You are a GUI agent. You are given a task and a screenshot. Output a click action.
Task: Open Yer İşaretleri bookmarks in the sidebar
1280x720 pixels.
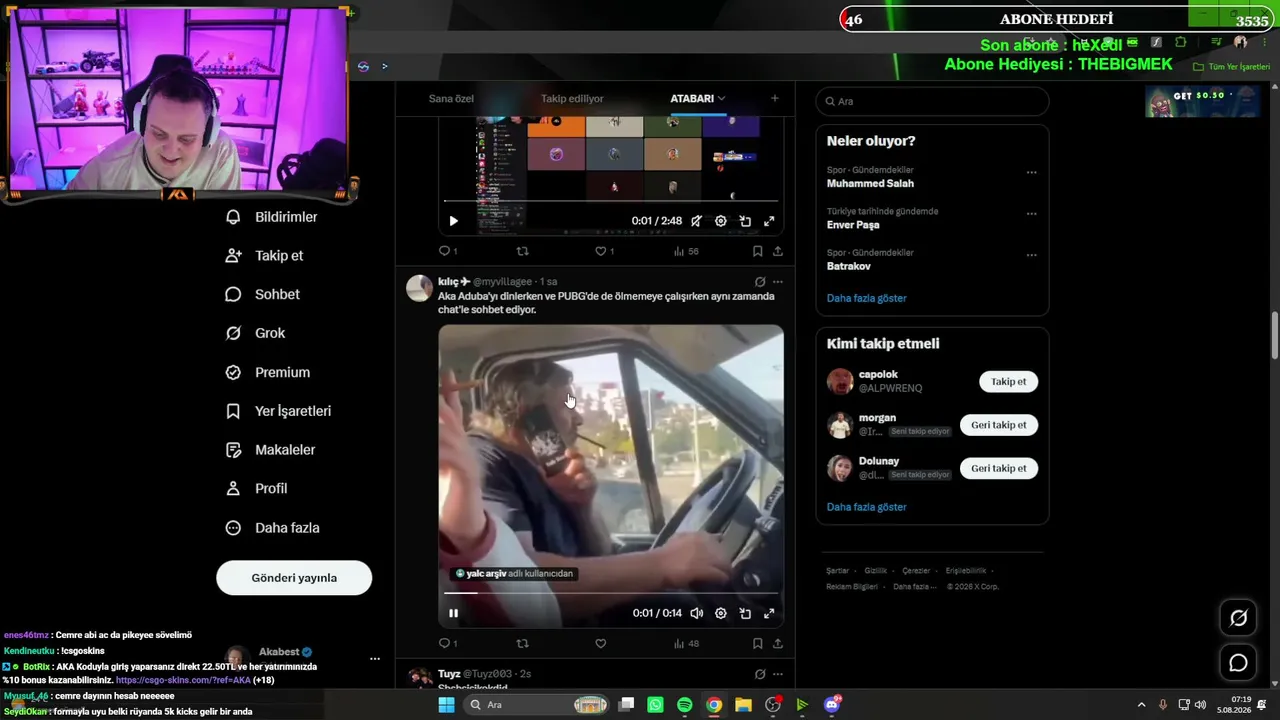point(278,411)
